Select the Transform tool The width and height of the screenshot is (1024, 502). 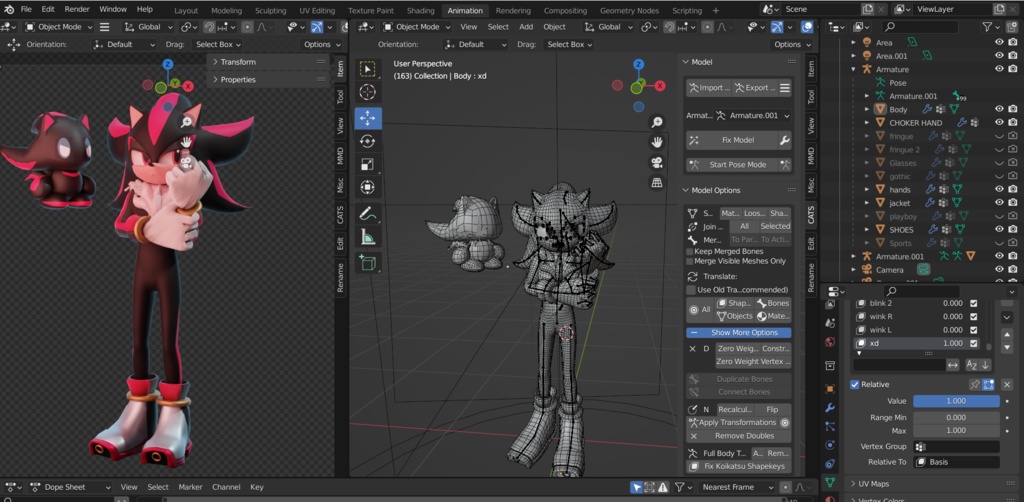368,187
